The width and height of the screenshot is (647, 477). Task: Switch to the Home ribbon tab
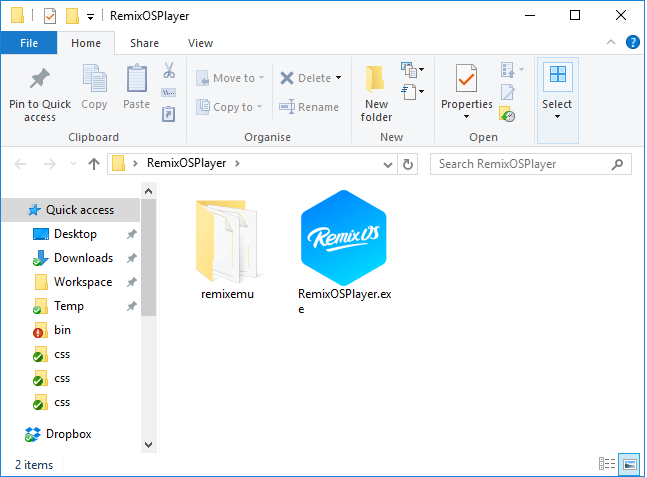86,43
